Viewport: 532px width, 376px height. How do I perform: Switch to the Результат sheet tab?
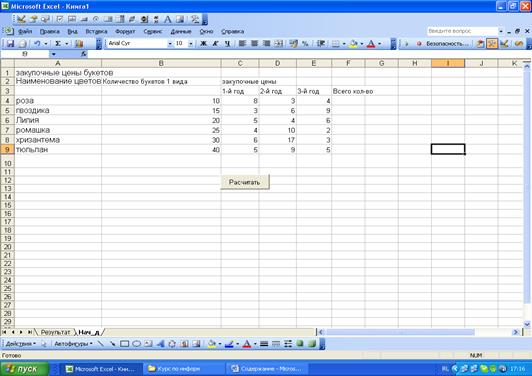click(55, 332)
